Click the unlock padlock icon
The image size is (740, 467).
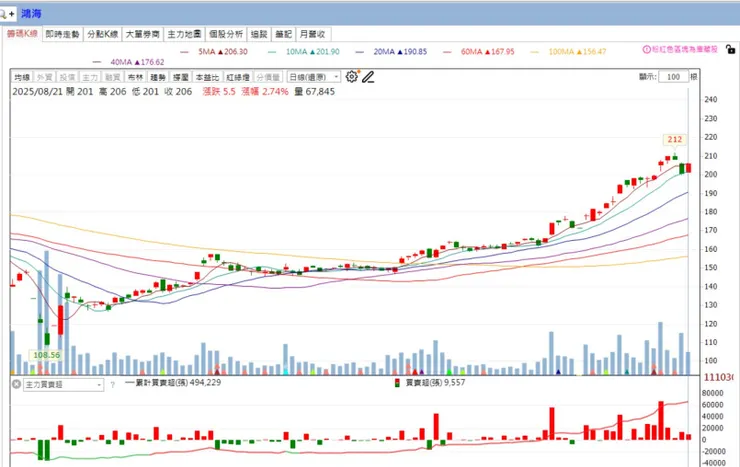coord(730,49)
